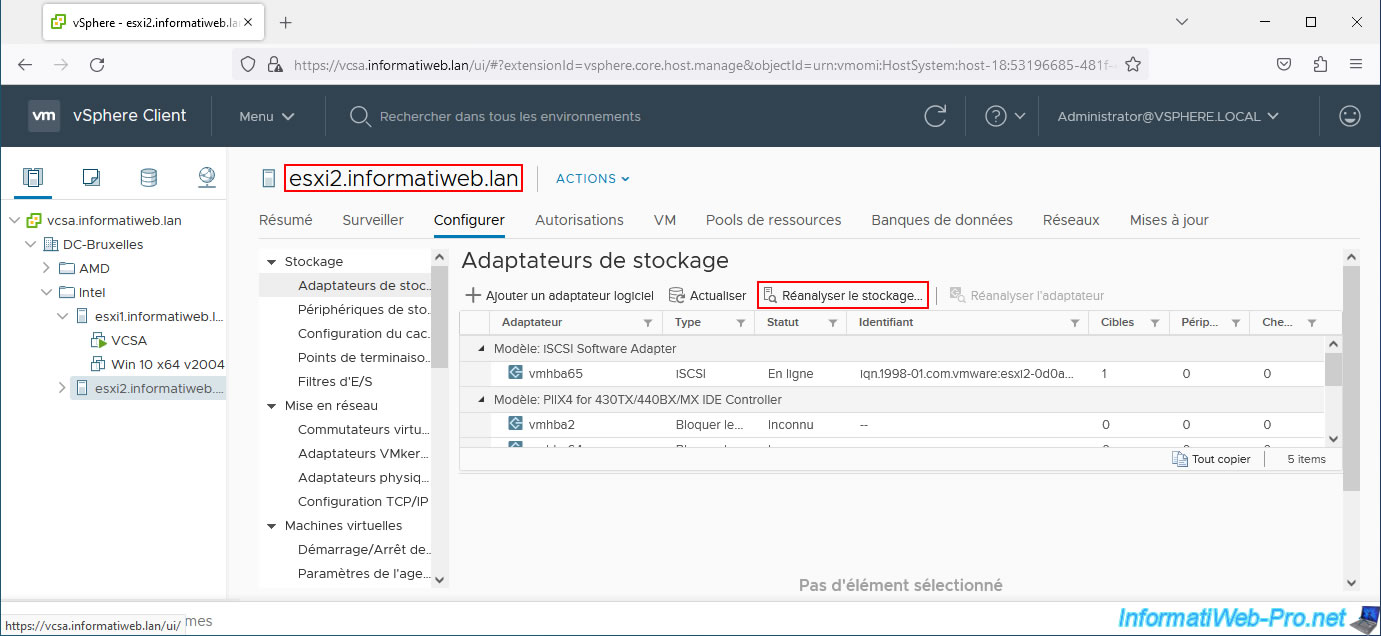Click the vSphere refresh icon in header
Viewport: 1381px width, 636px height.
click(x=935, y=116)
